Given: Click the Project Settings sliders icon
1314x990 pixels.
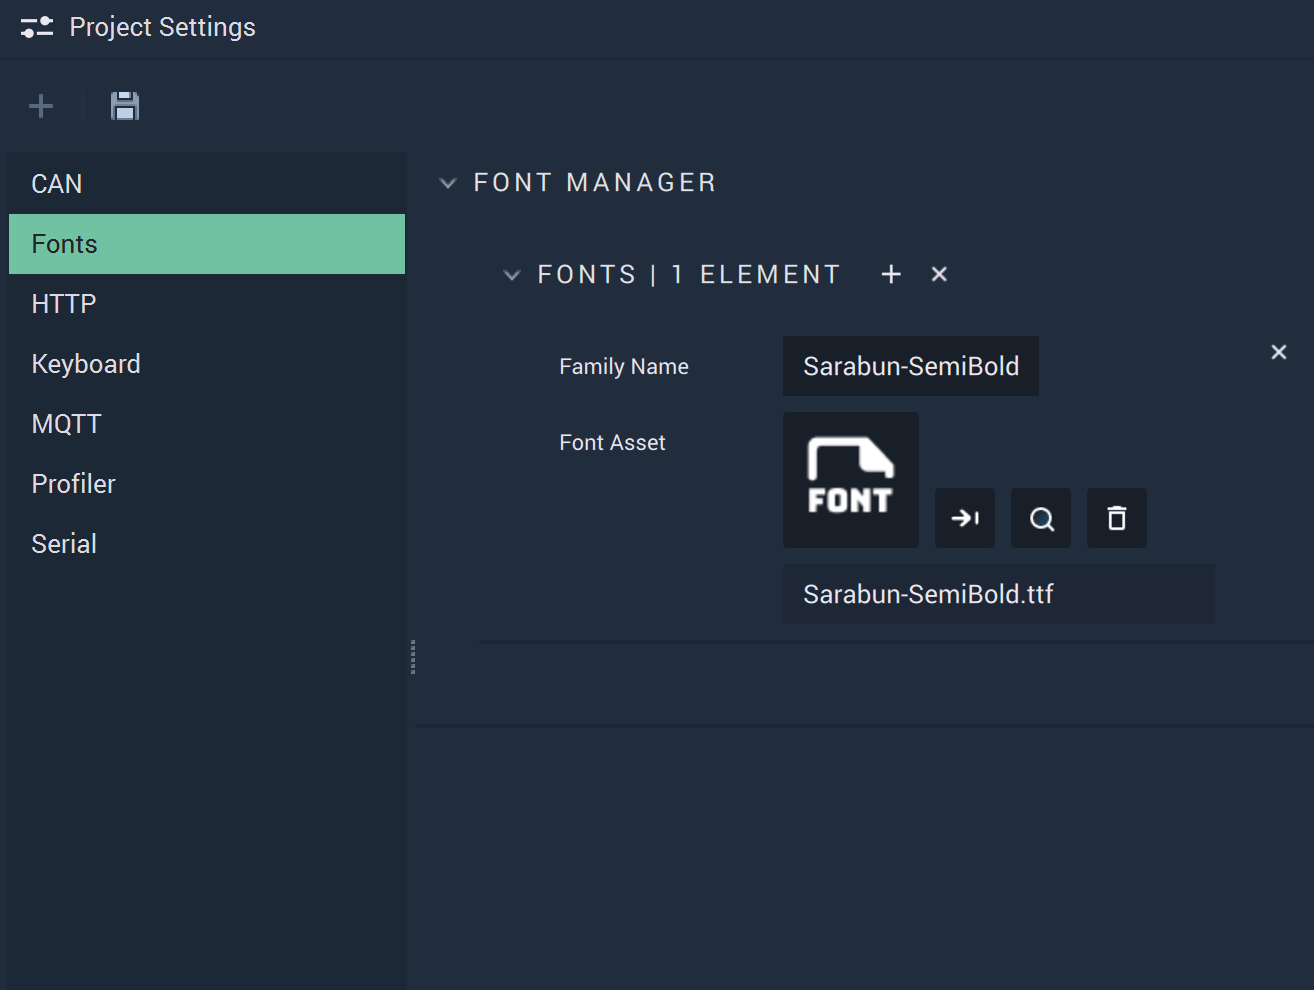Looking at the screenshot, I should click(x=37, y=27).
